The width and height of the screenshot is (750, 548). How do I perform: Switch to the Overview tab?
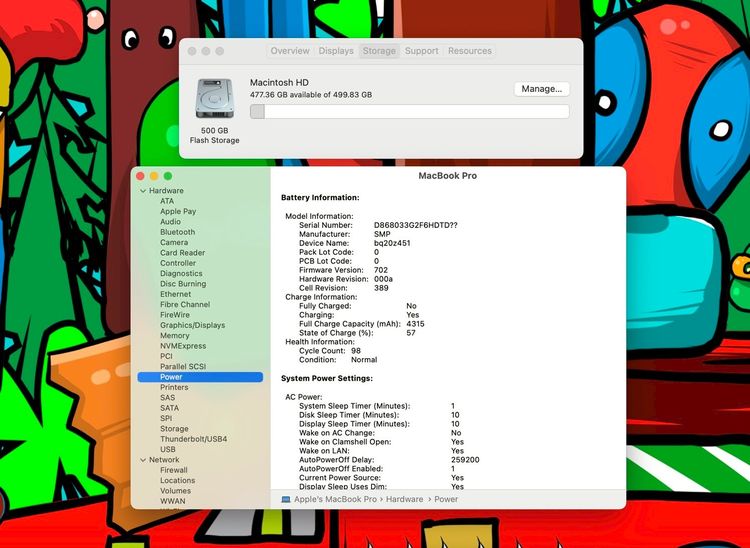(x=290, y=51)
